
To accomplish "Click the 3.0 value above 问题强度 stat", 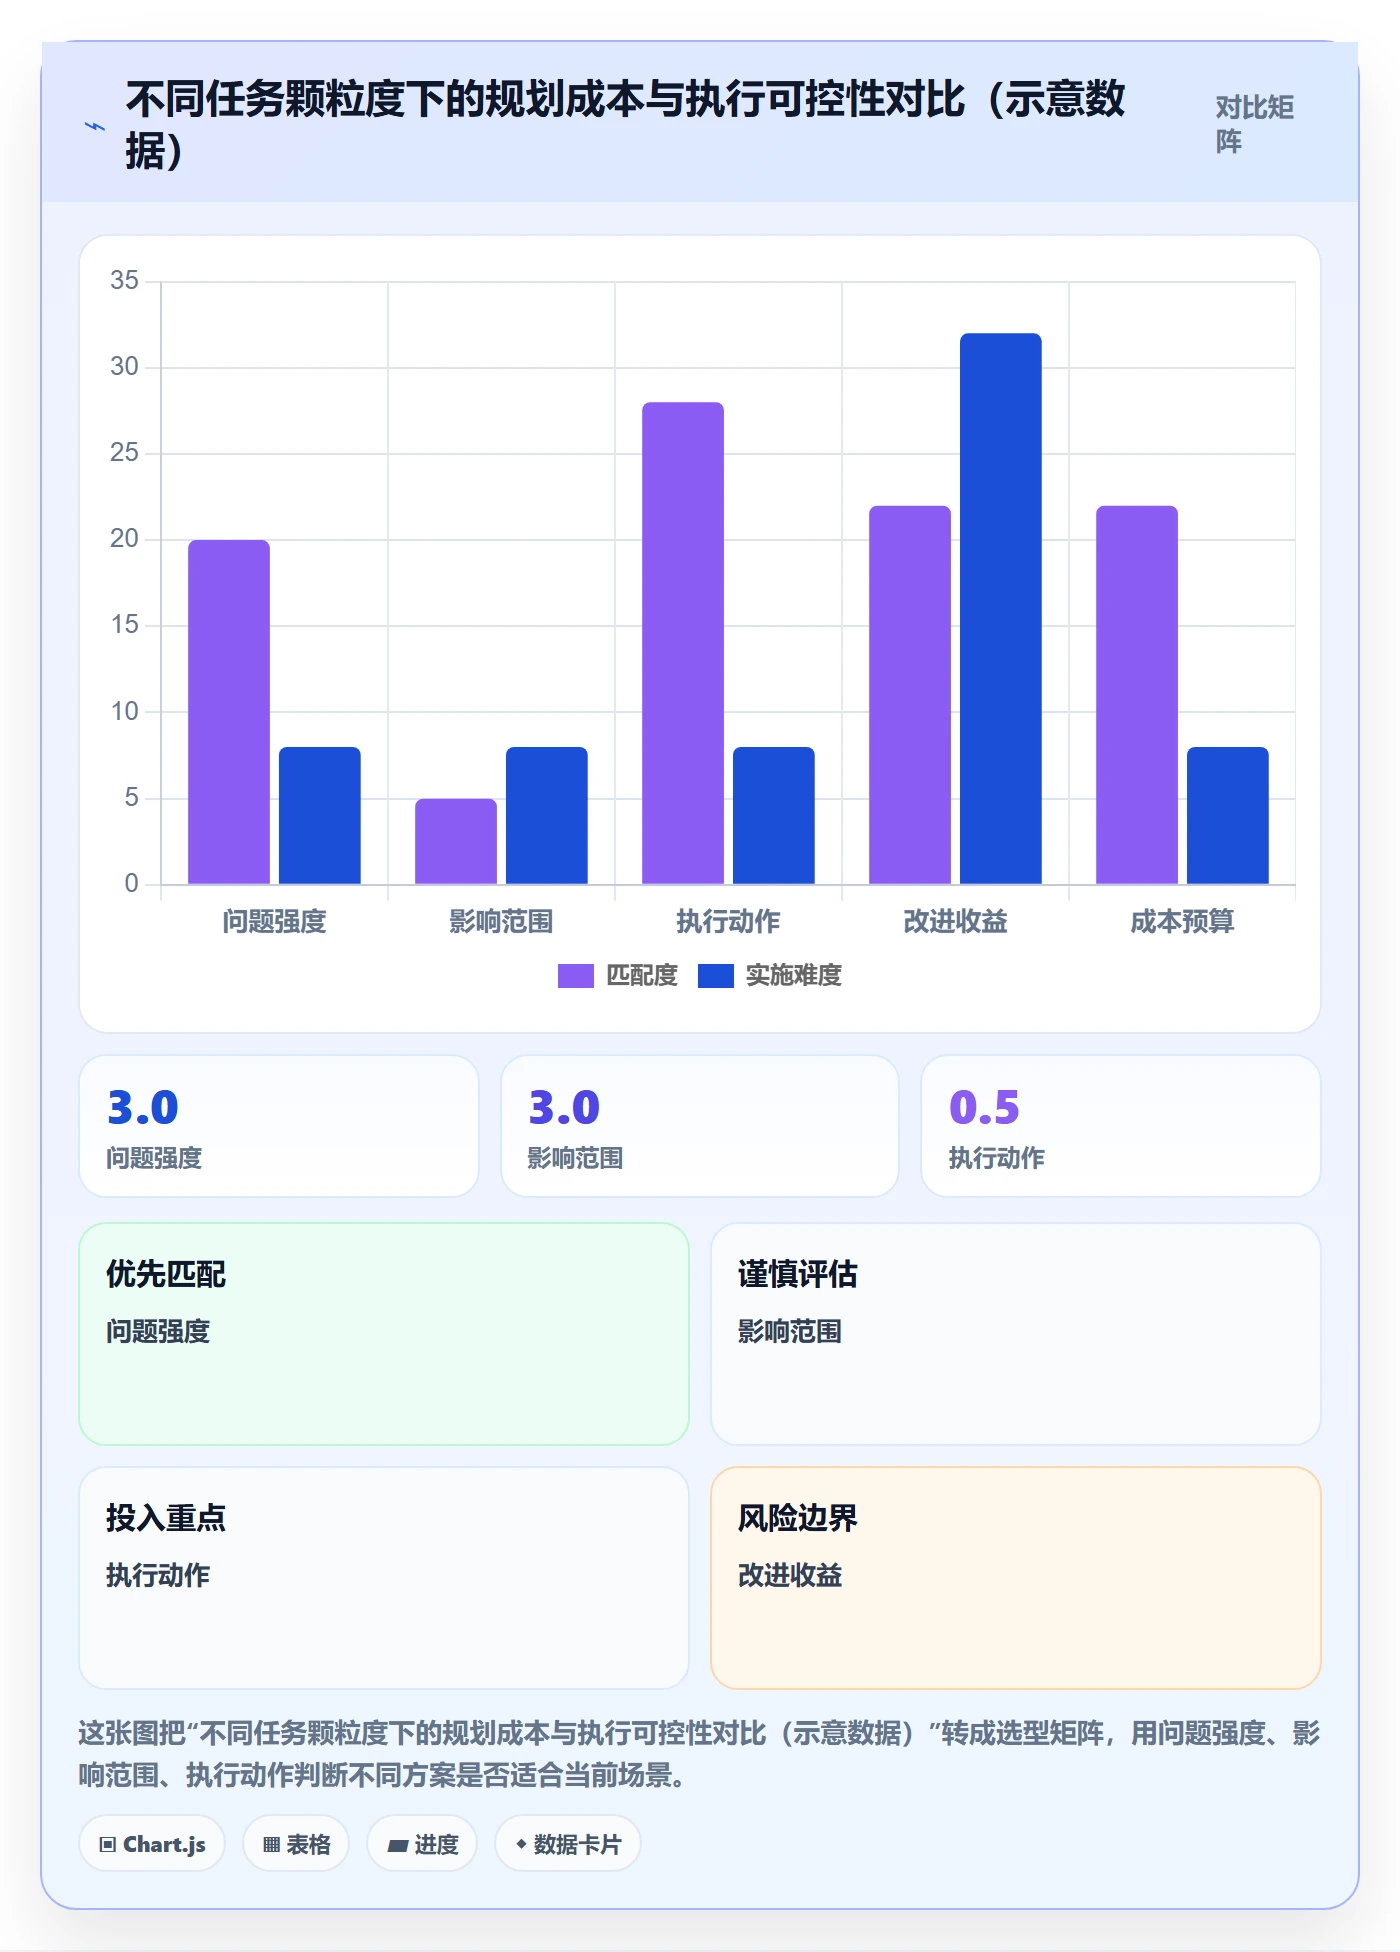I will (x=143, y=1108).
